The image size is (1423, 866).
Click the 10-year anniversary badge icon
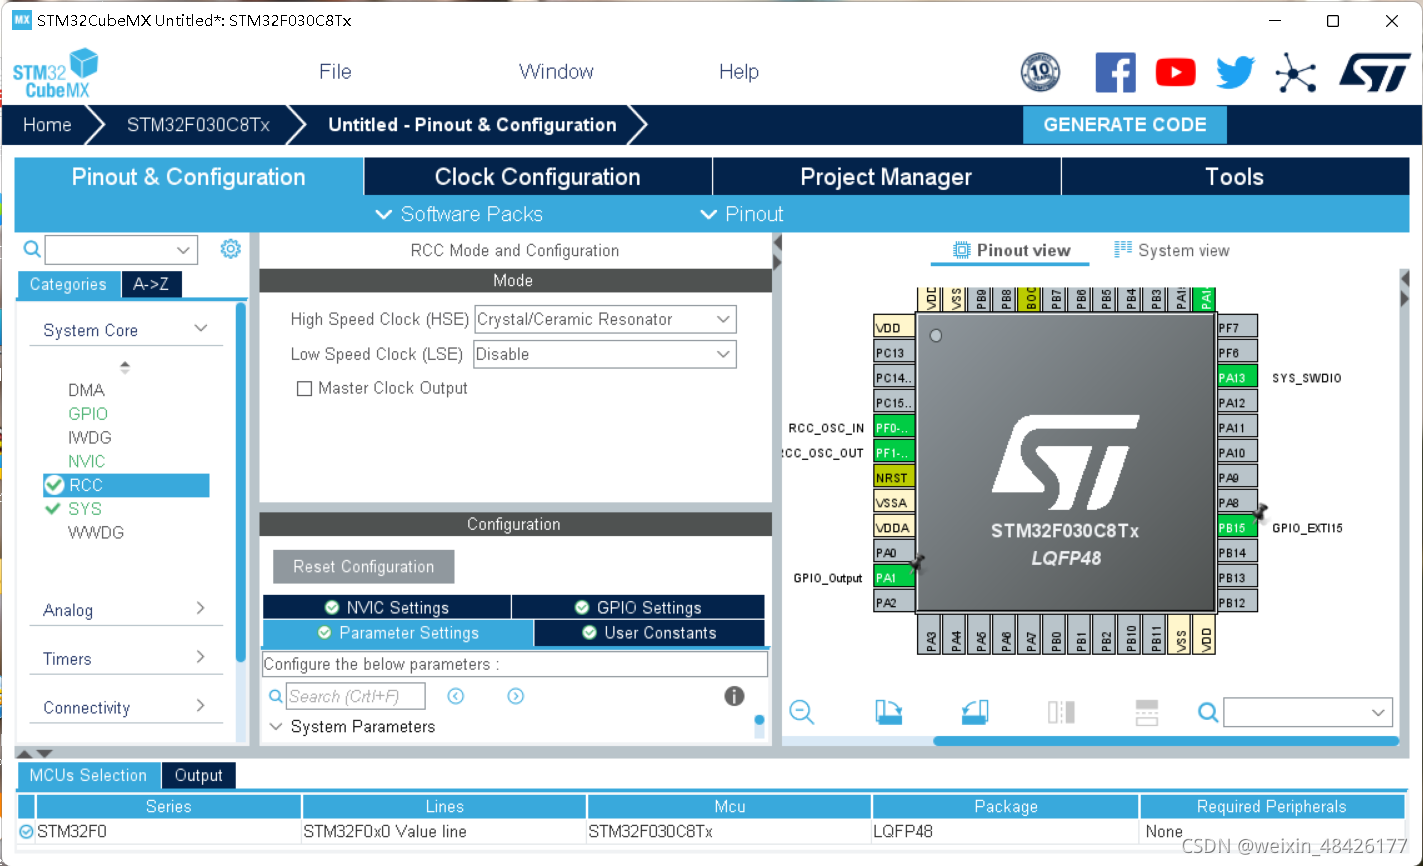tap(1040, 72)
